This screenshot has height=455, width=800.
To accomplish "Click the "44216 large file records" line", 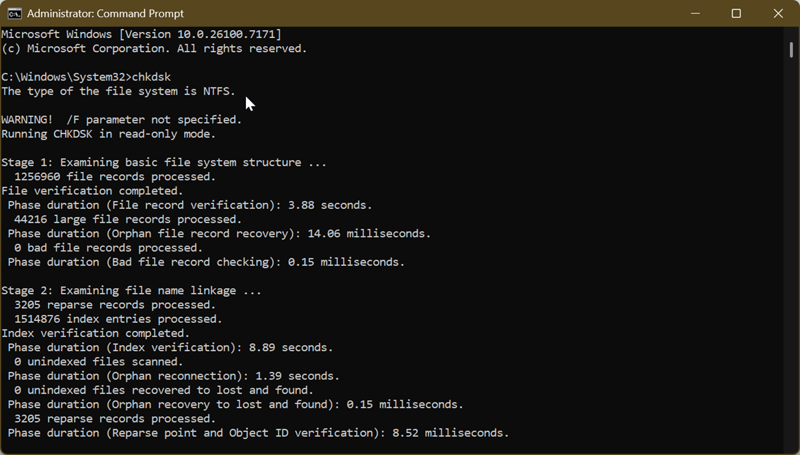I will click(x=128, y=219).
